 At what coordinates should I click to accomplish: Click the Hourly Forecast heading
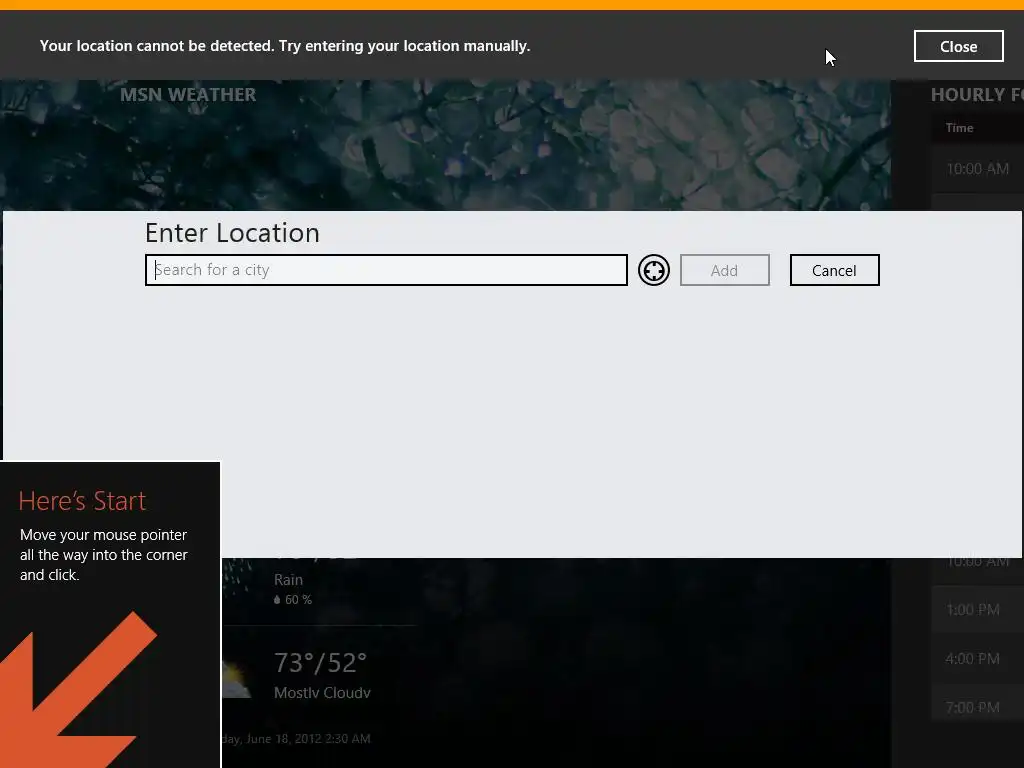977,95
